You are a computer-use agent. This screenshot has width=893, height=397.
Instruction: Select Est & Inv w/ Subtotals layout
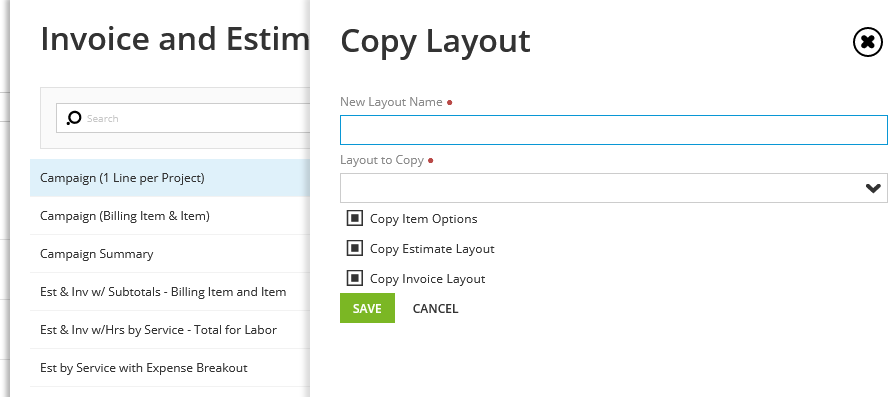[x=170, y=292]
